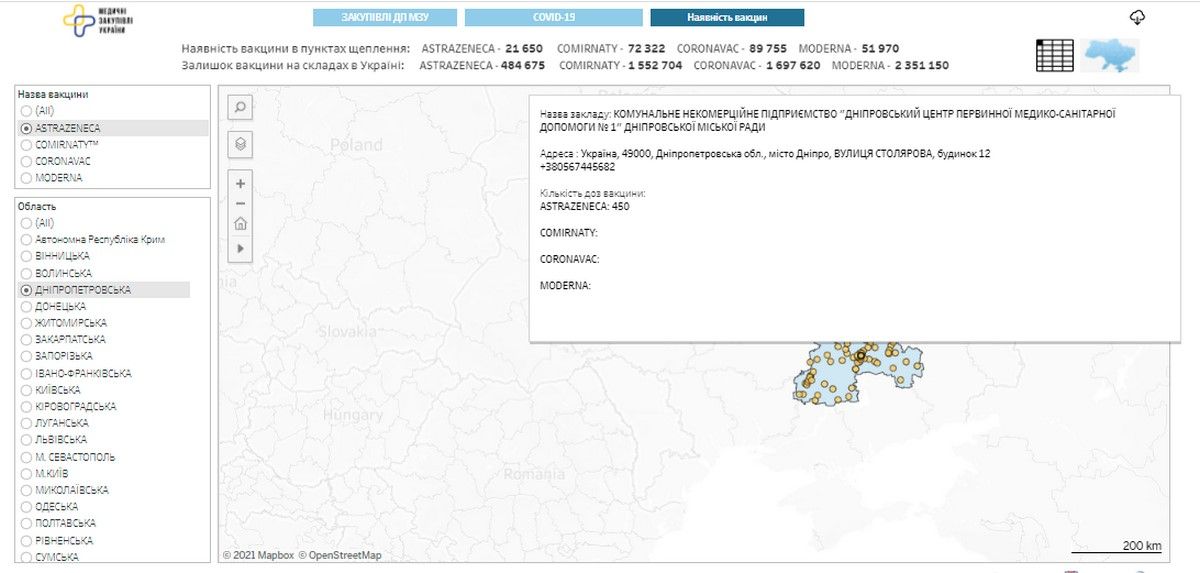1200x573 pixels.
Task: Click the map search magnifier icon
Action: click(240, 107)
